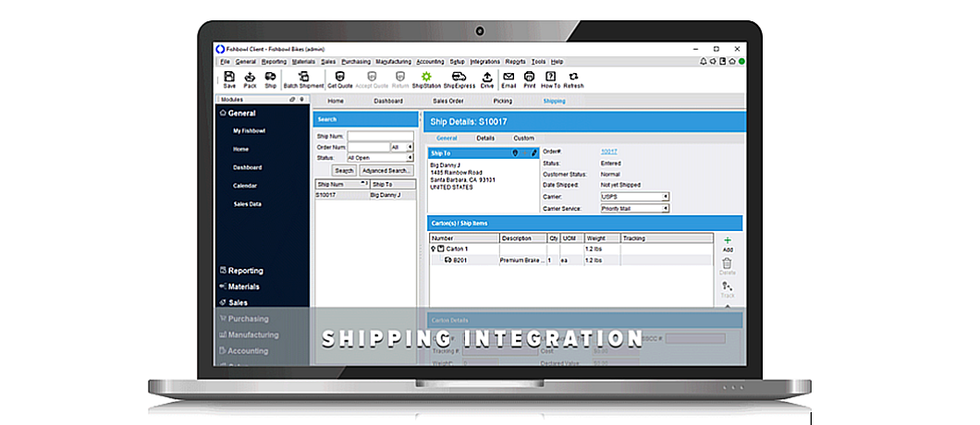Open Batch Shipment from the toolbar

(304, 78)
